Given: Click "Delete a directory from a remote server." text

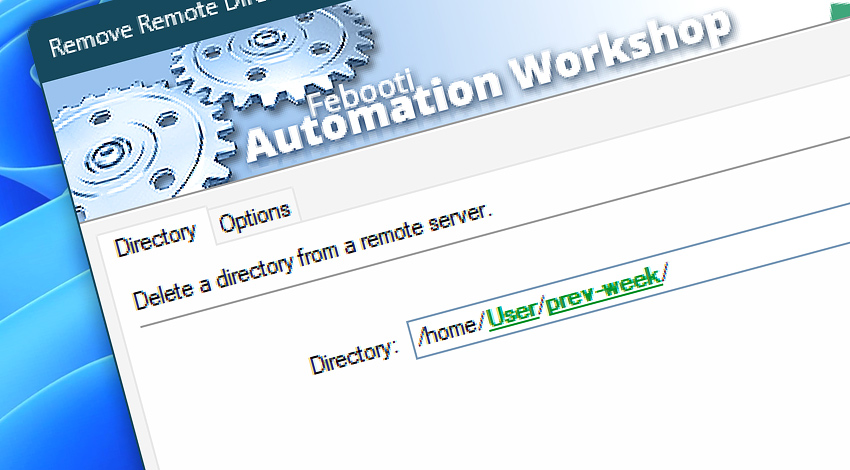Looking at the screenshot, I should 313,258.
